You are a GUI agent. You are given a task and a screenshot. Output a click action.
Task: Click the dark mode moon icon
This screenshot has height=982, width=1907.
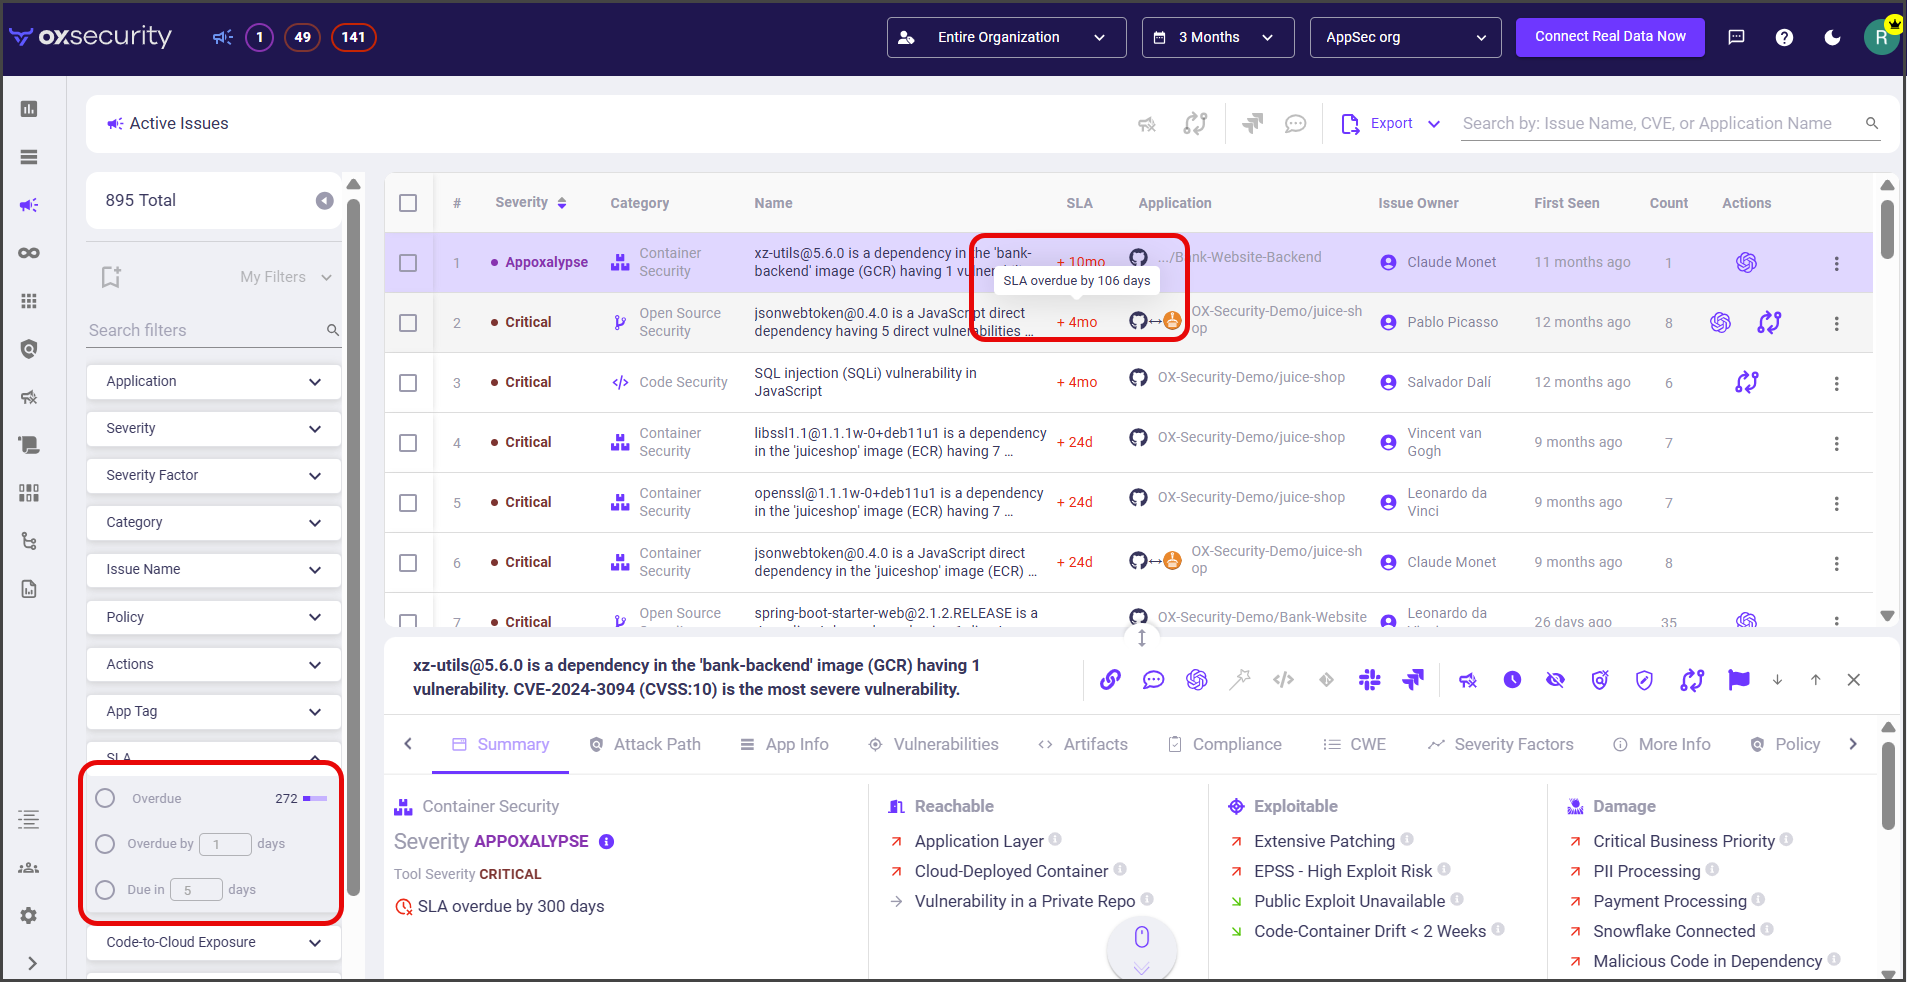coord(1832,37)
